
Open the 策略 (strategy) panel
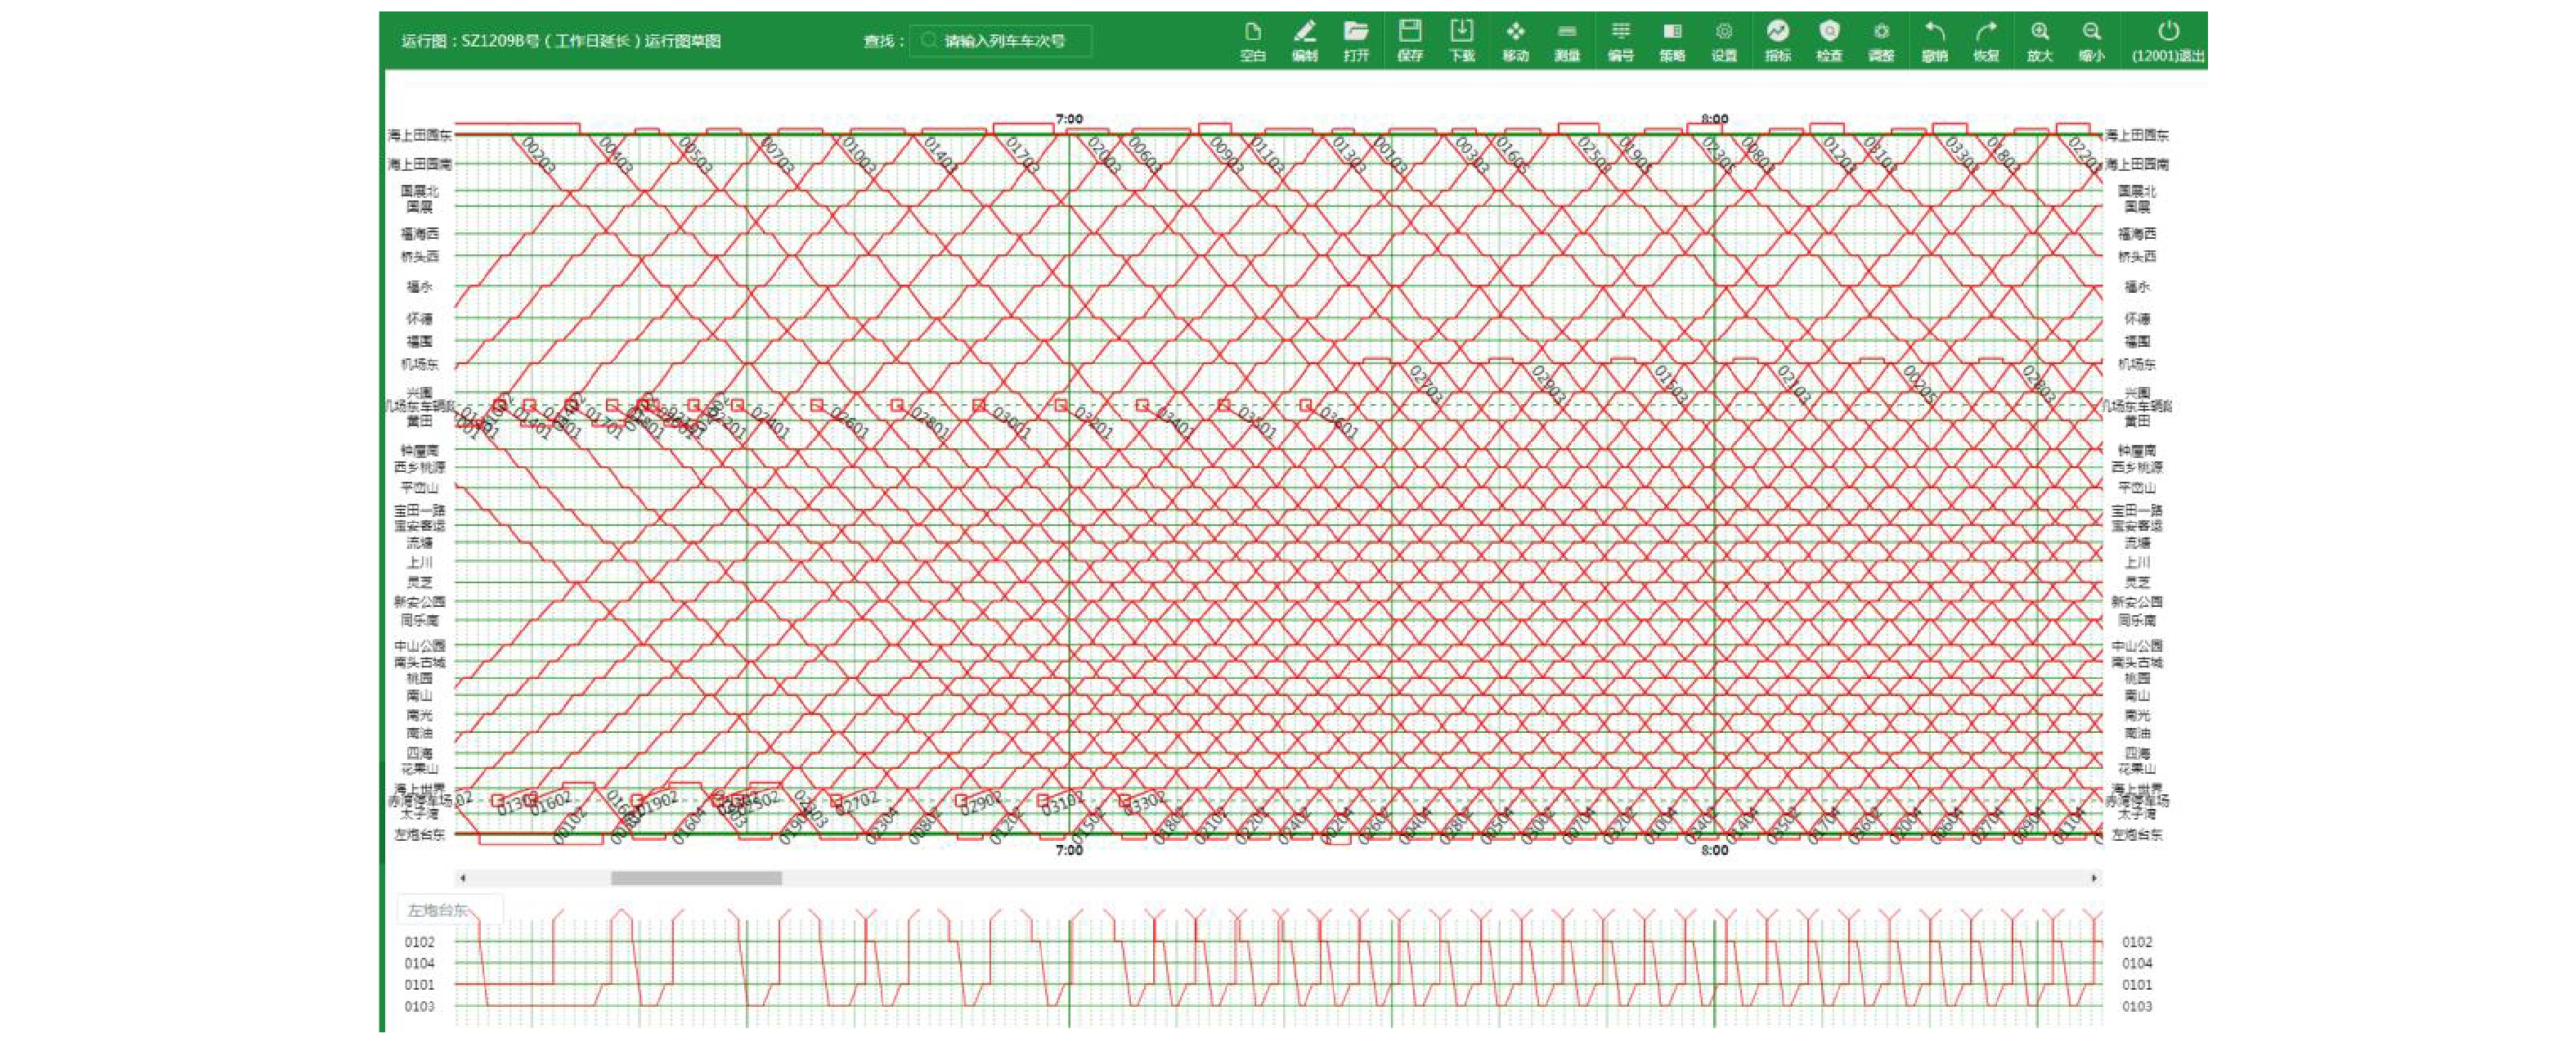[1672, 40]
